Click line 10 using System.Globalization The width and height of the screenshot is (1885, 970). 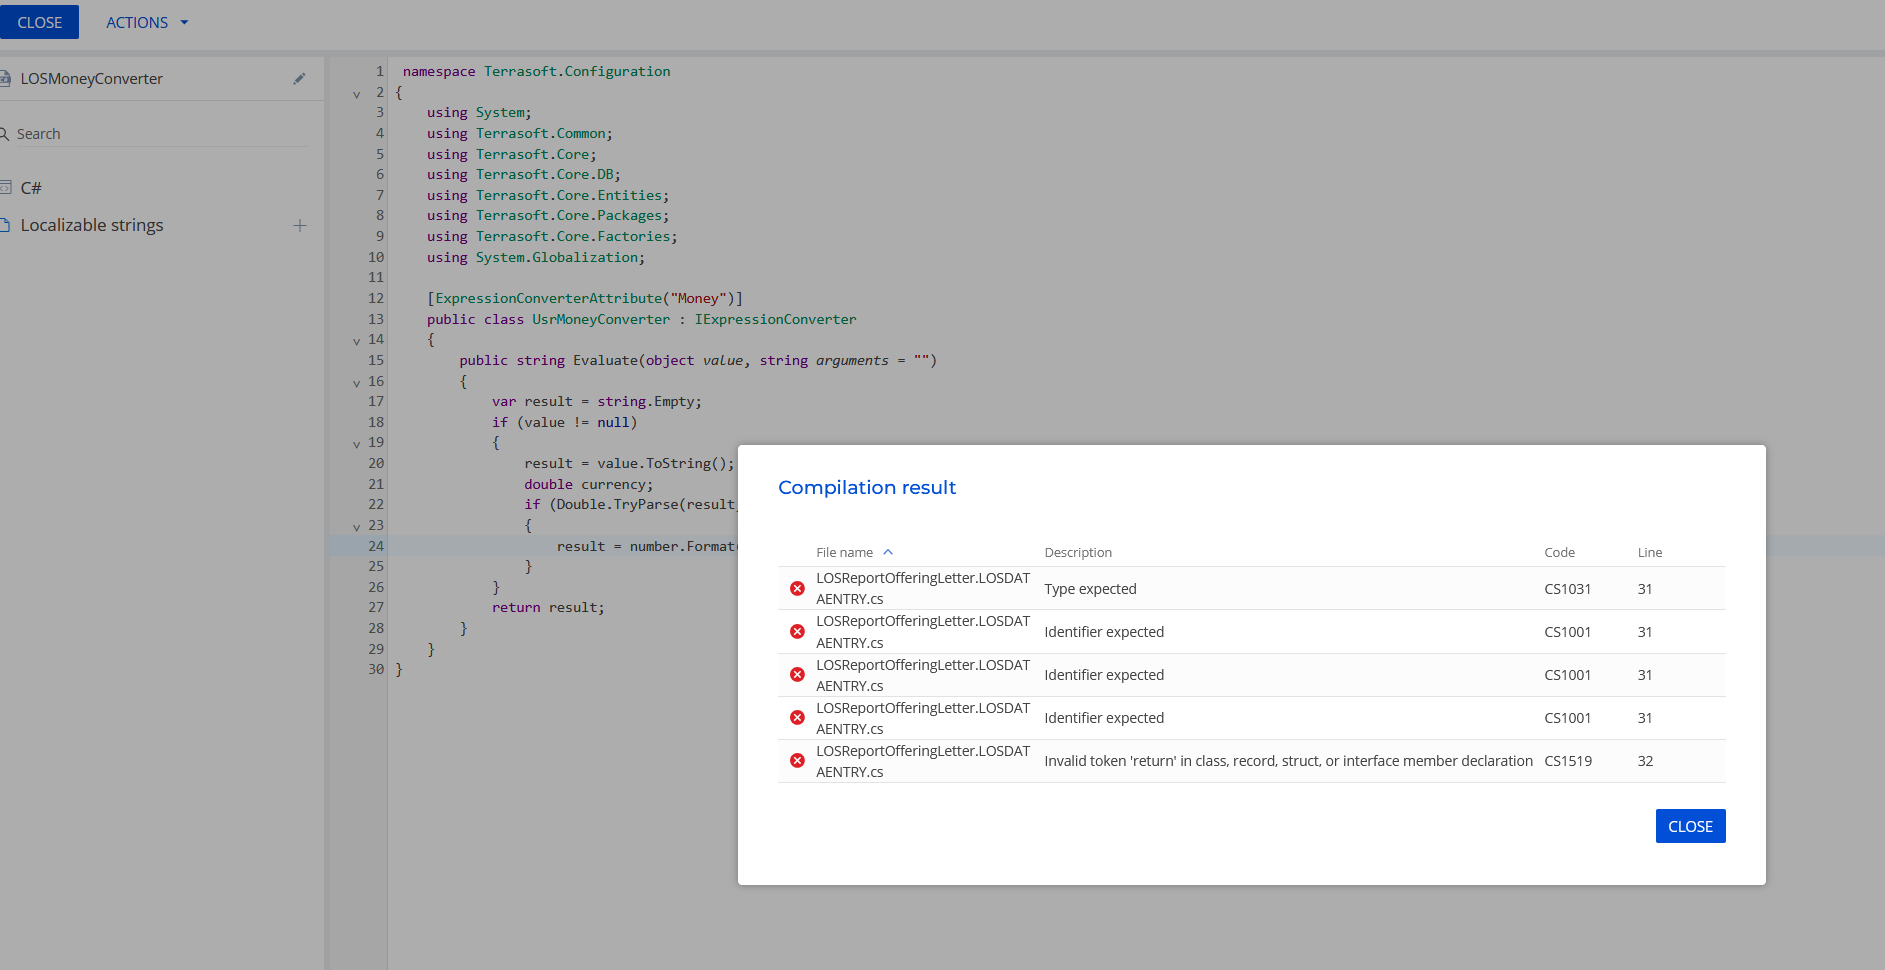point(535,257)
